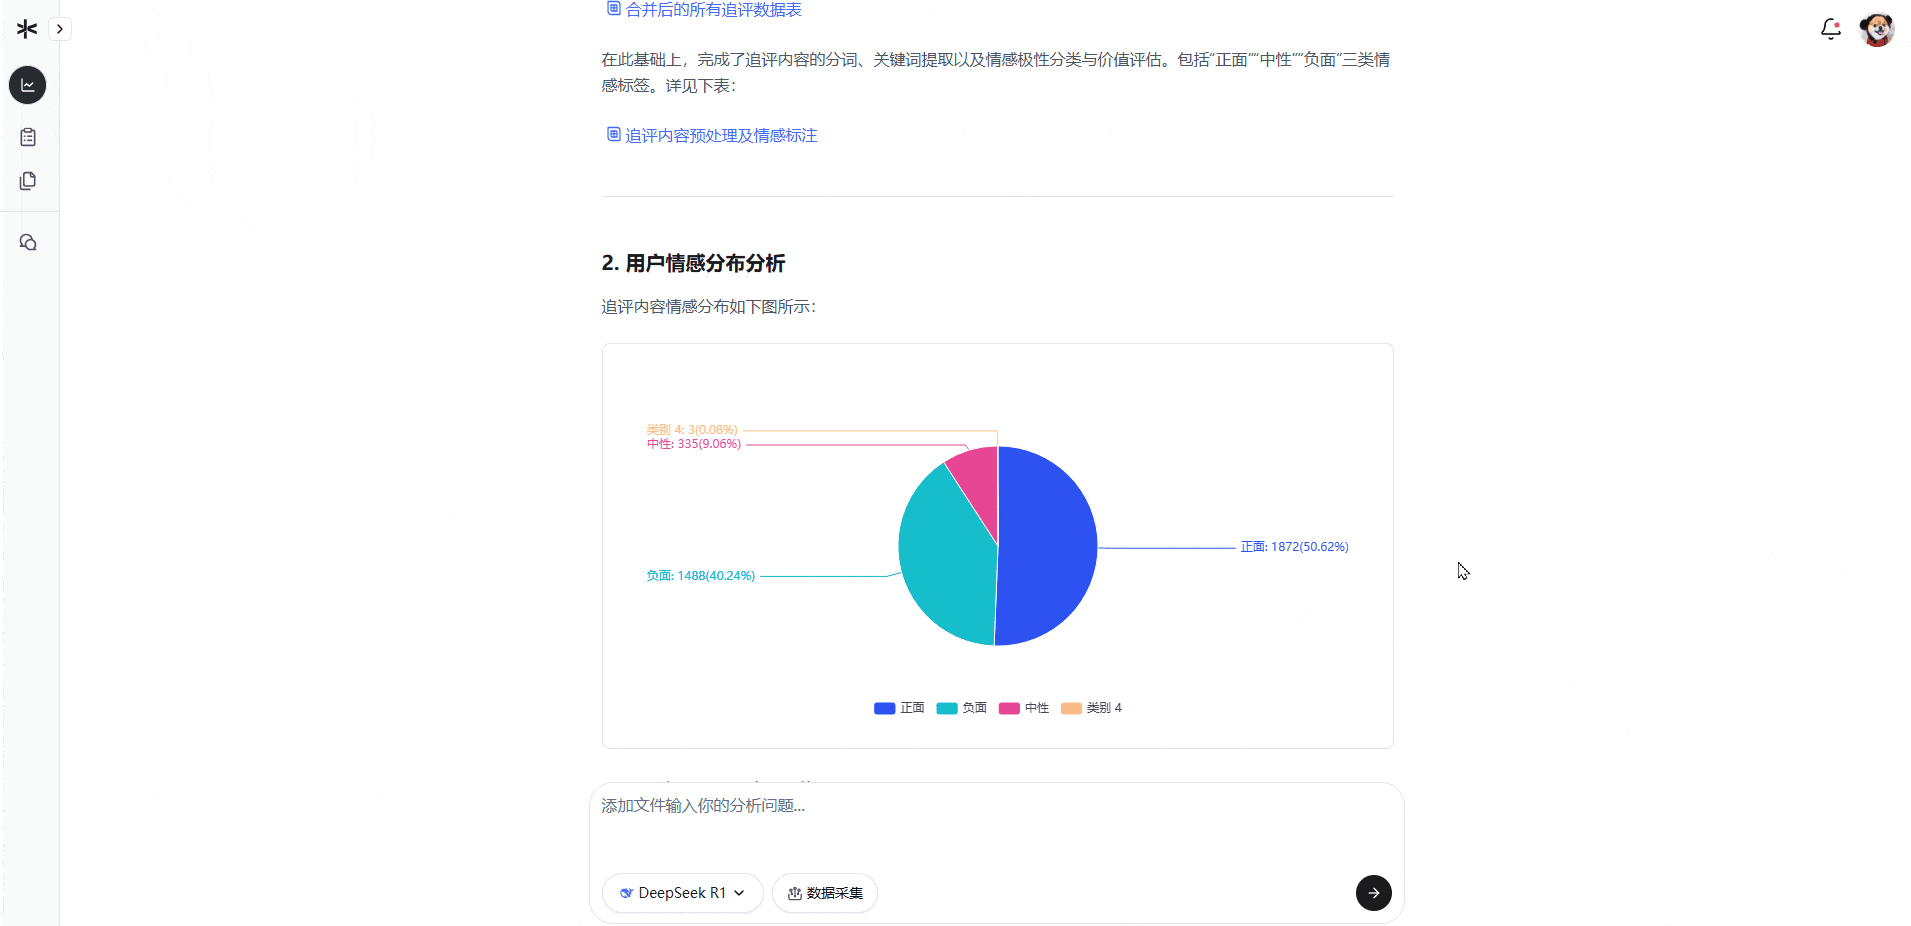Click the blue color swatch beside 正面
The width and height of the screenshot is (1911, 926).
883,708
